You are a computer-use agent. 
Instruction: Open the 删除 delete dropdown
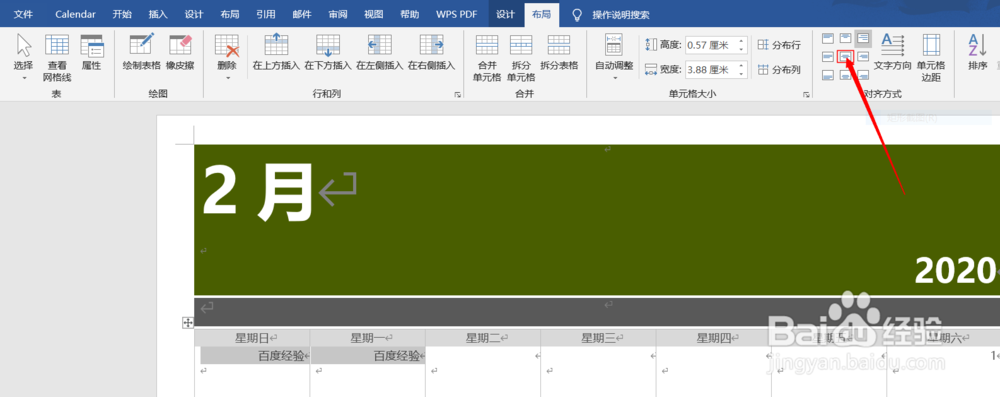pos(226,57)
